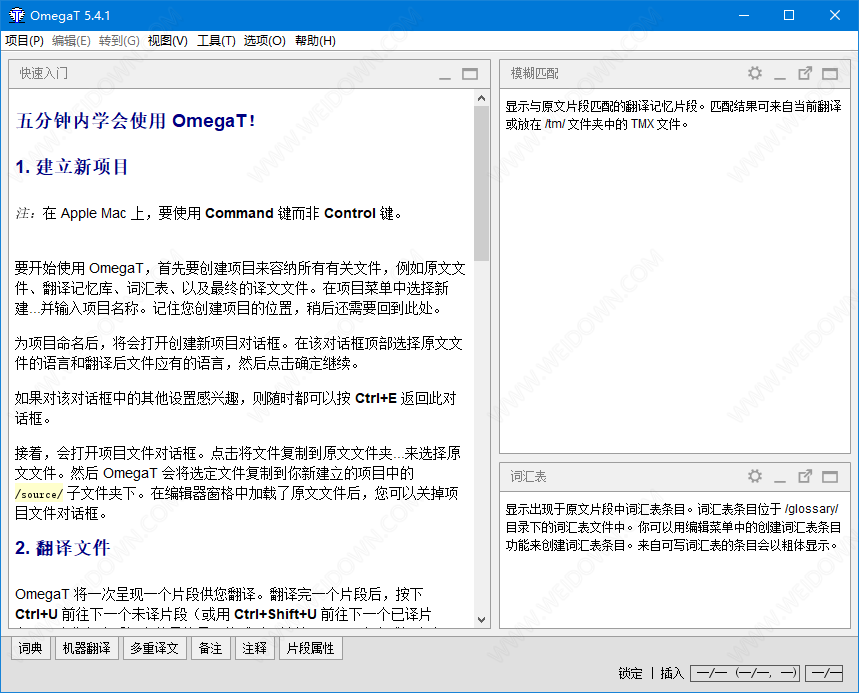Click the bold Ctrl+E text
859x693 pixels.
[376, 398]
